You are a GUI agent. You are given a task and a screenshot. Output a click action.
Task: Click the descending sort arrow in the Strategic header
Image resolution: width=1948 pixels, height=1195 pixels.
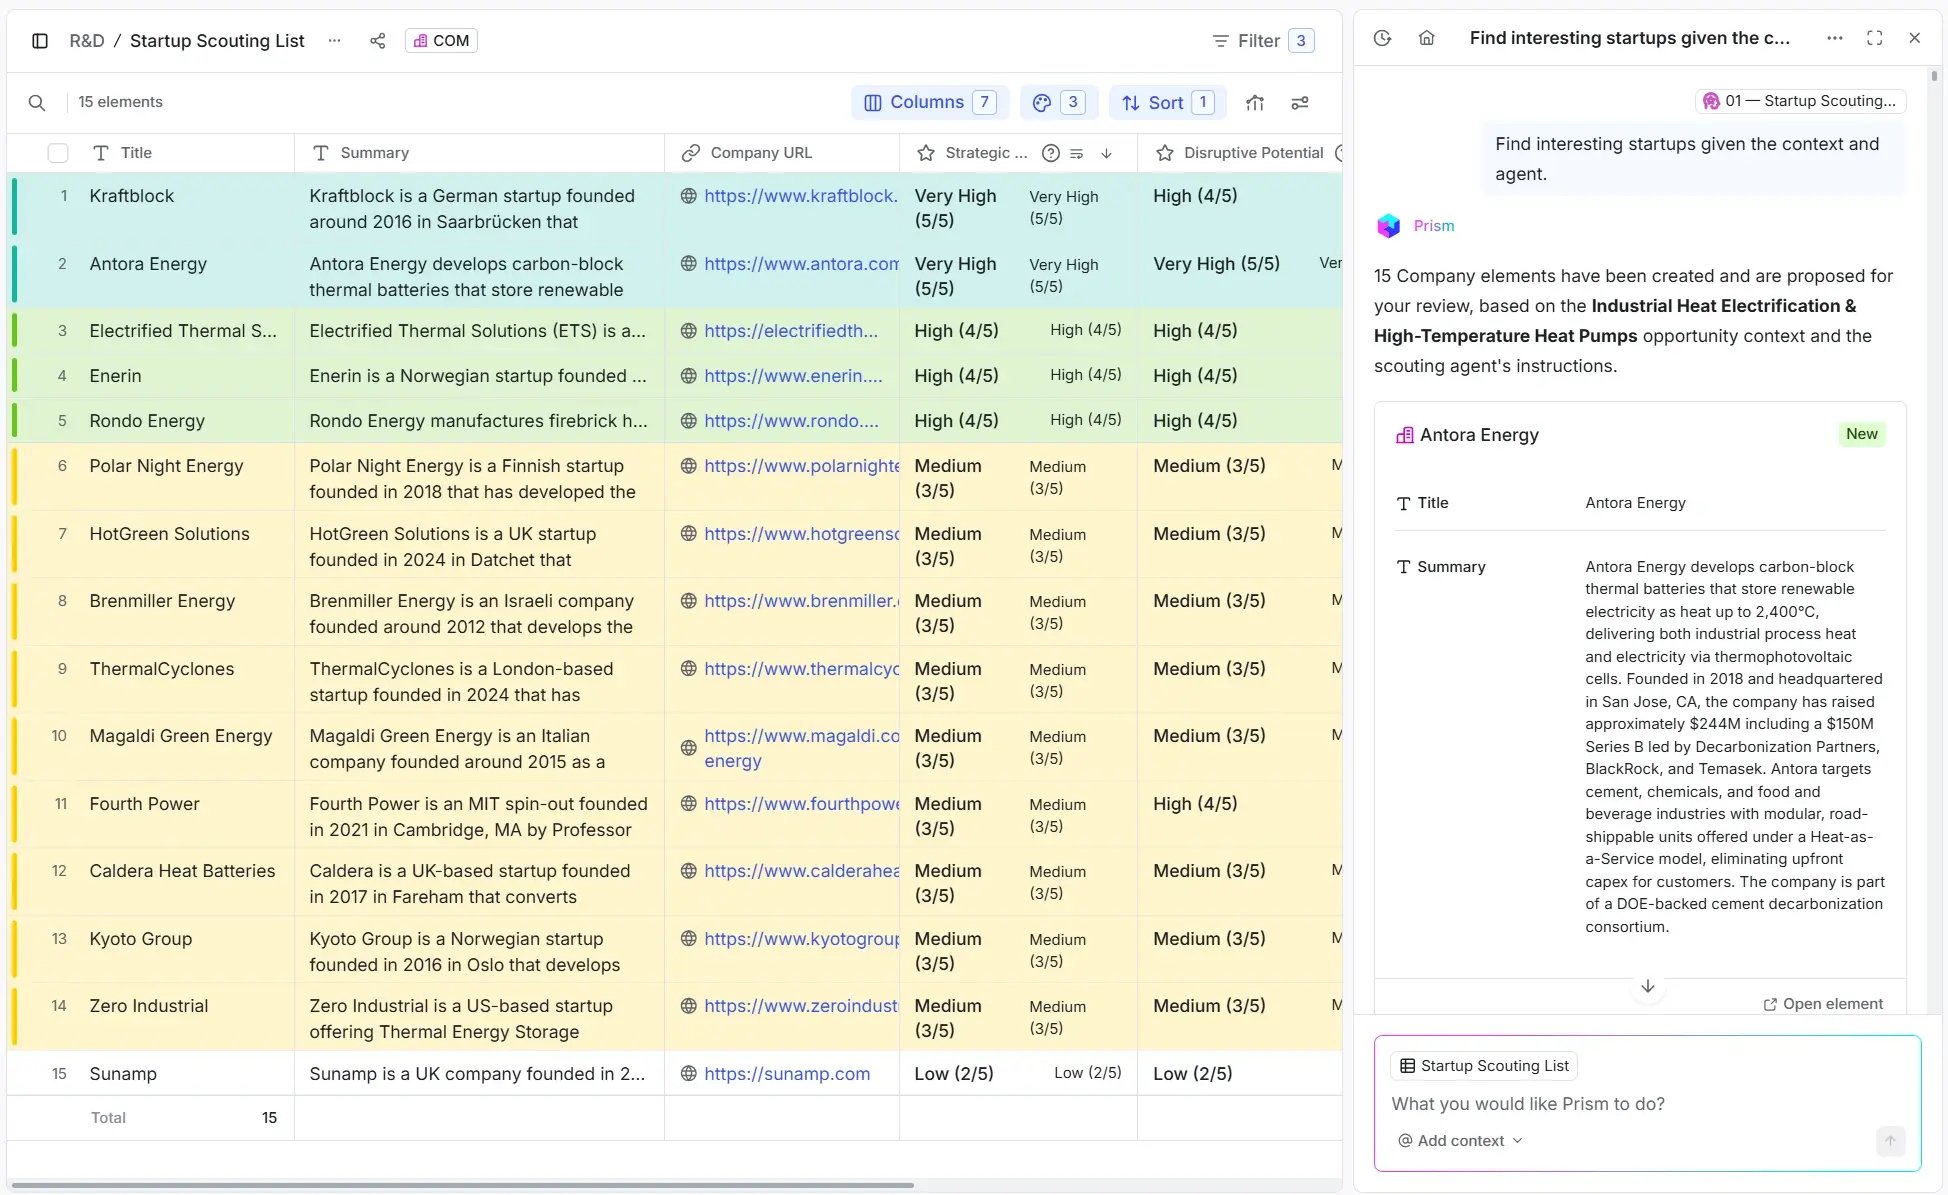1106,153
